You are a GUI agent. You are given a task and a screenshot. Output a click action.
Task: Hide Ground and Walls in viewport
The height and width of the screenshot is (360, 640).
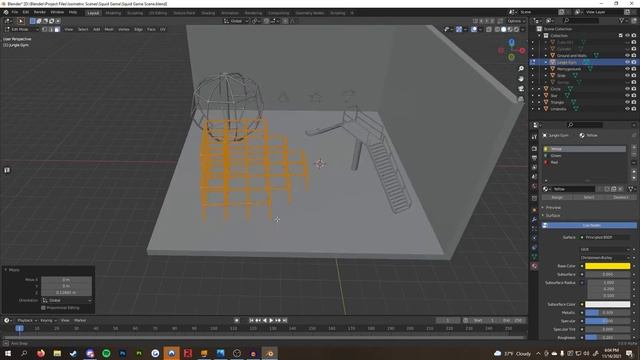click(x=627, y=55)
